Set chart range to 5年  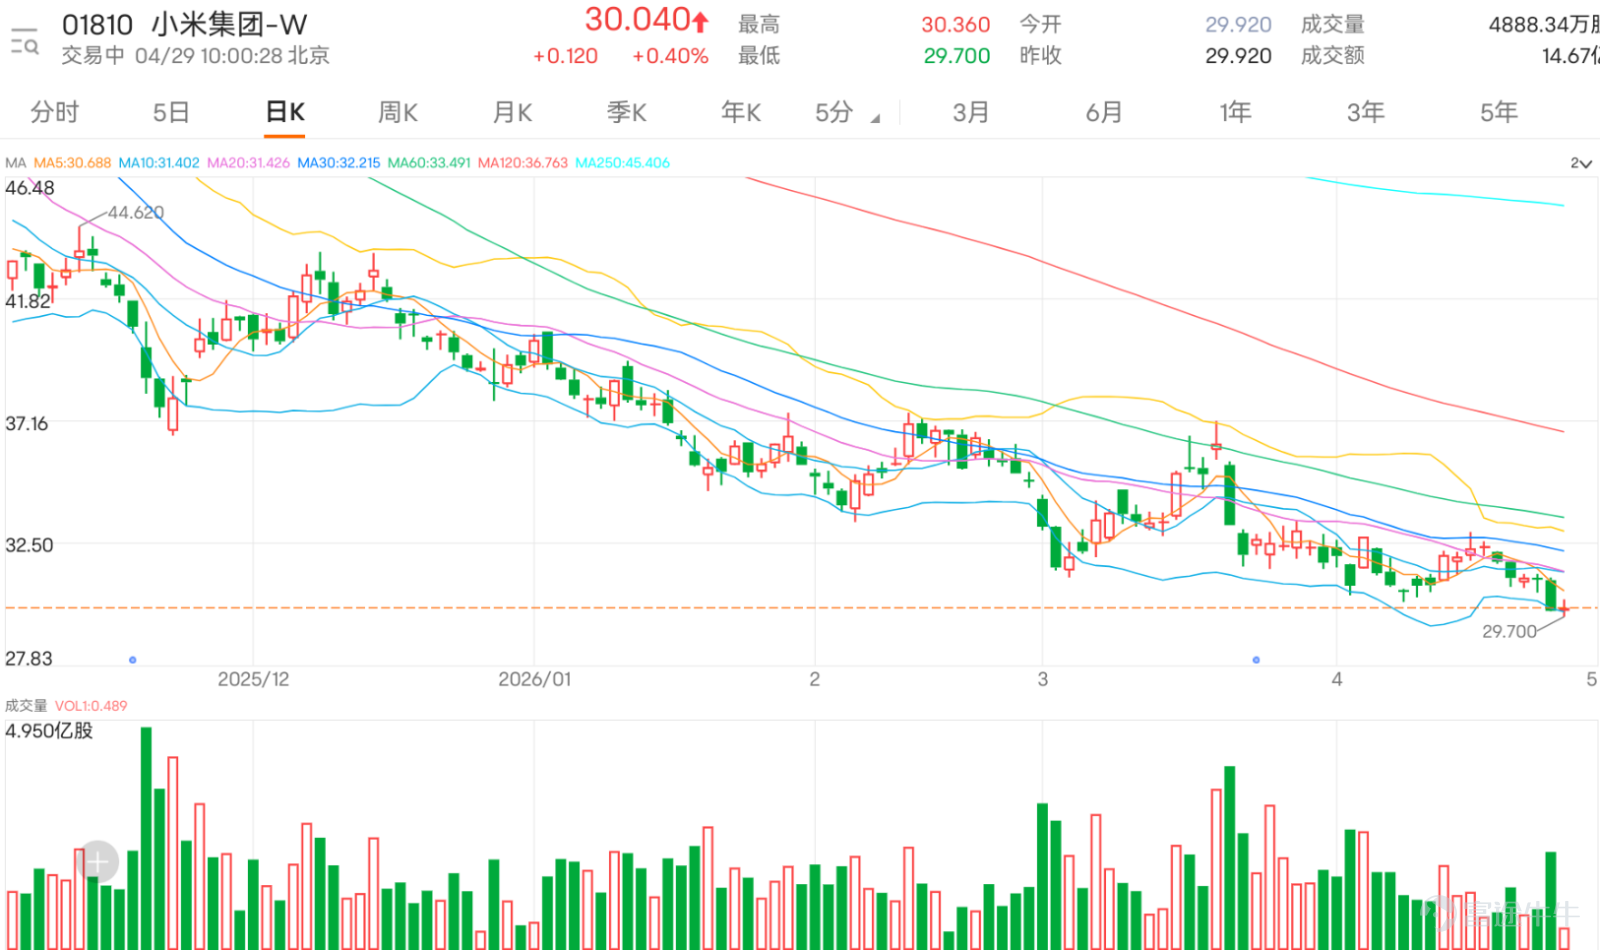tap(1499, 112)
